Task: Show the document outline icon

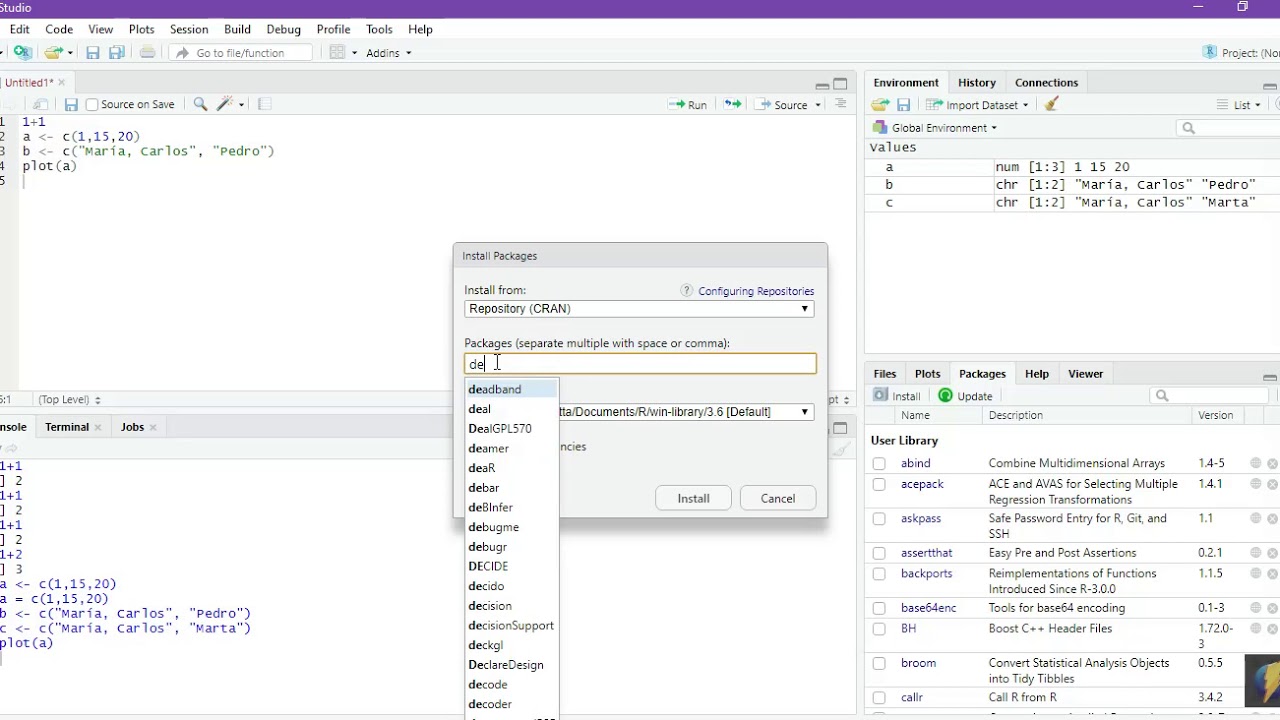Action: 841,104
